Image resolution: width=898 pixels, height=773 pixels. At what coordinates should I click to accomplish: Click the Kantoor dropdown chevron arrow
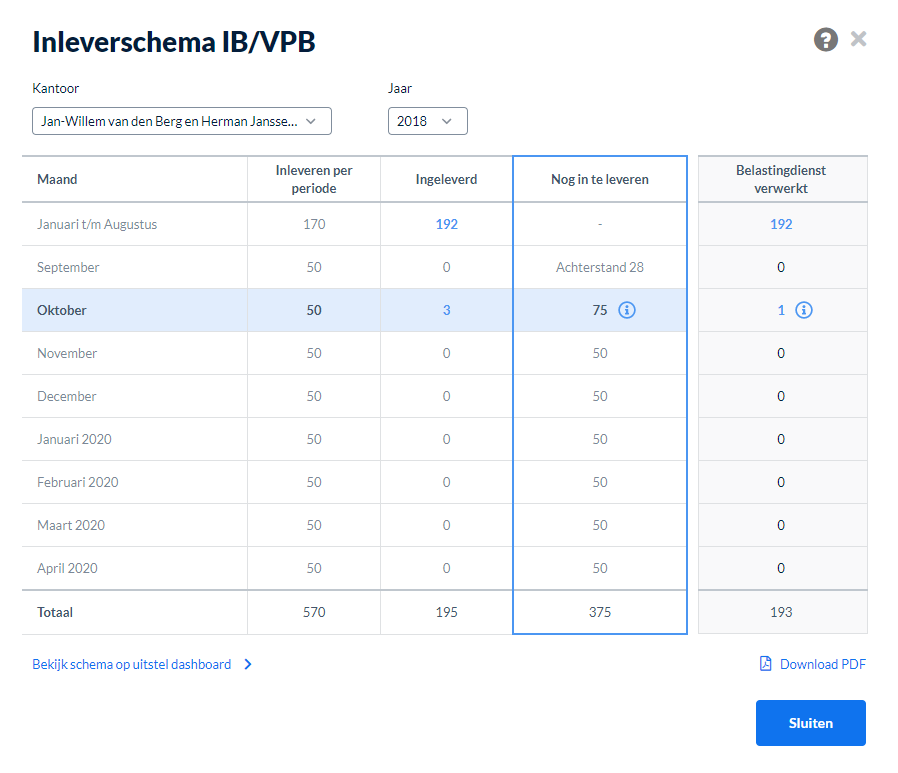311,121
